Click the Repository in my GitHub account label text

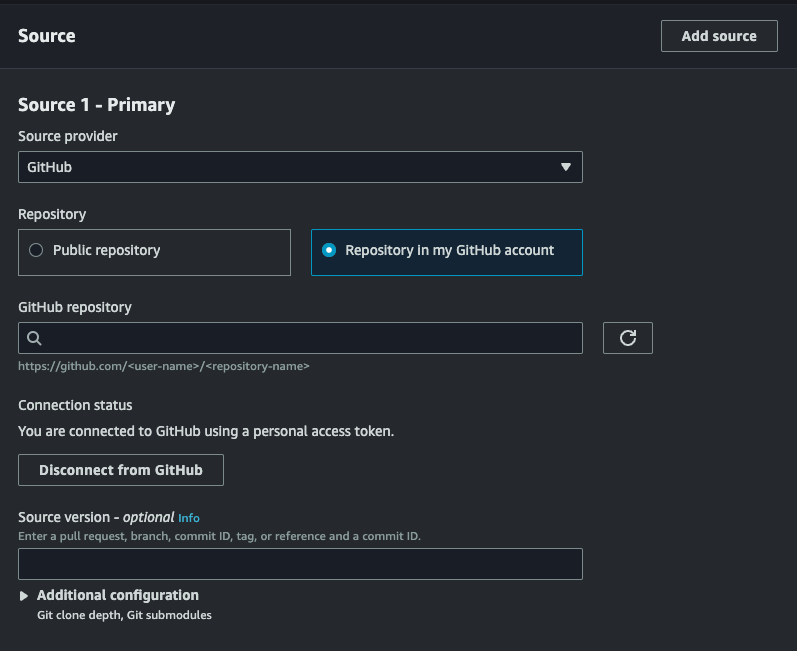point(449,250)
